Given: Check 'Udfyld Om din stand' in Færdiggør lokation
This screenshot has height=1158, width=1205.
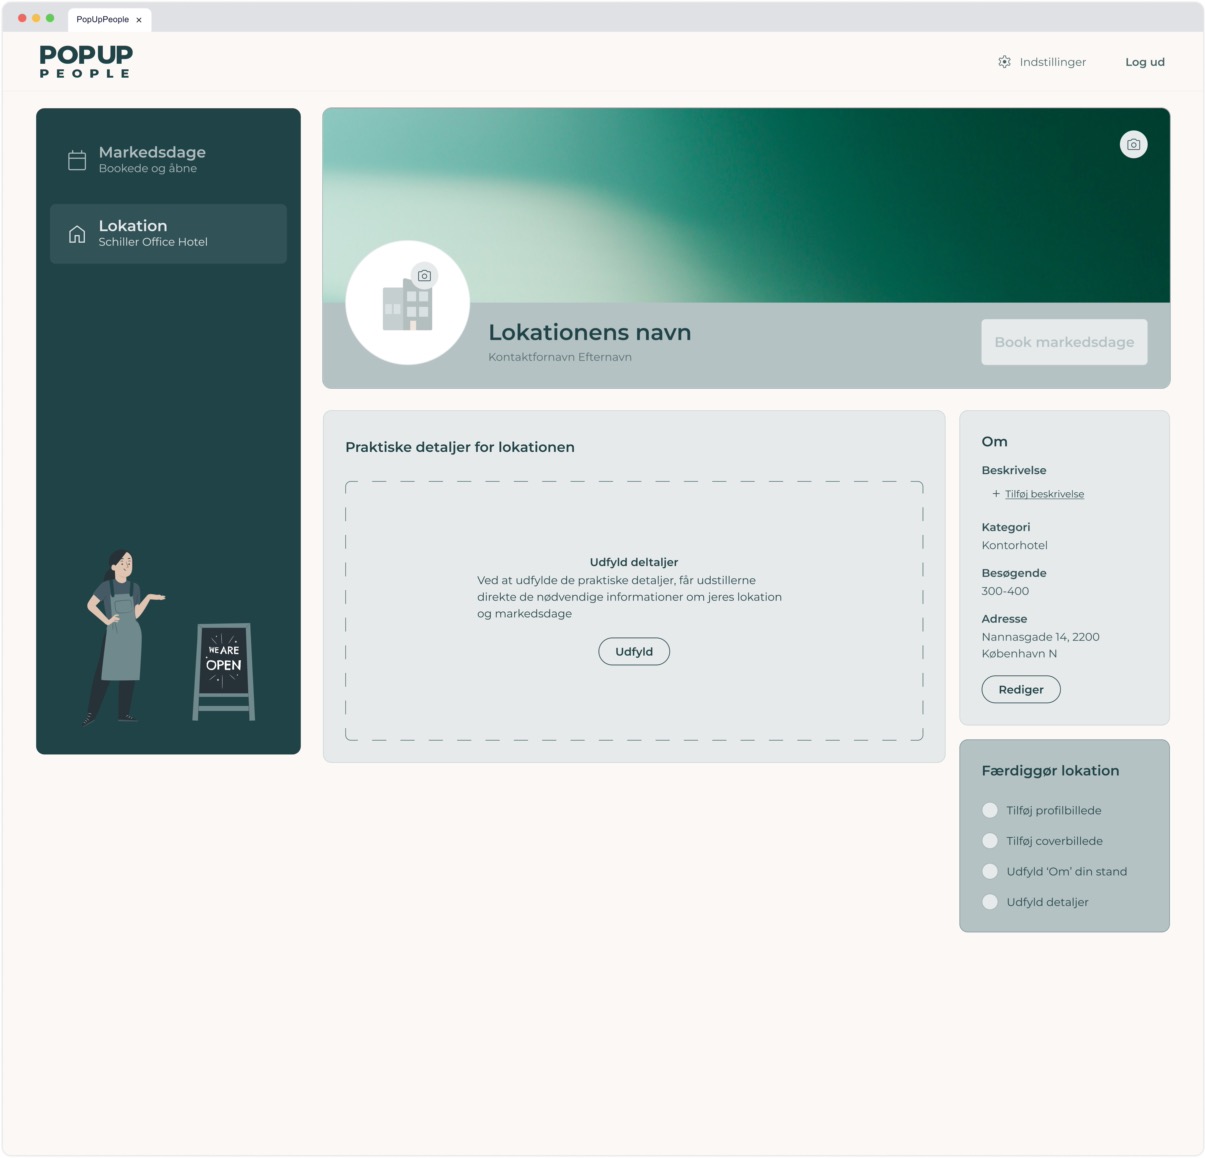Looking at the screenshot, I should click(x=990, y=871).
